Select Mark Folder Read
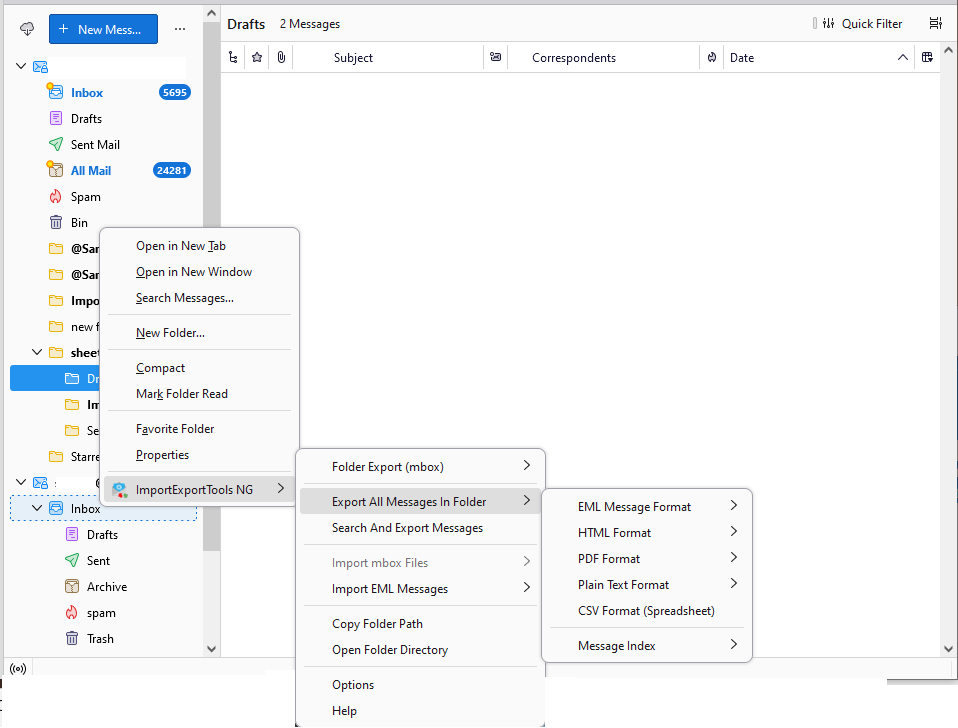The height and width of the screenshot is (728, 958). tap(200, 394)
